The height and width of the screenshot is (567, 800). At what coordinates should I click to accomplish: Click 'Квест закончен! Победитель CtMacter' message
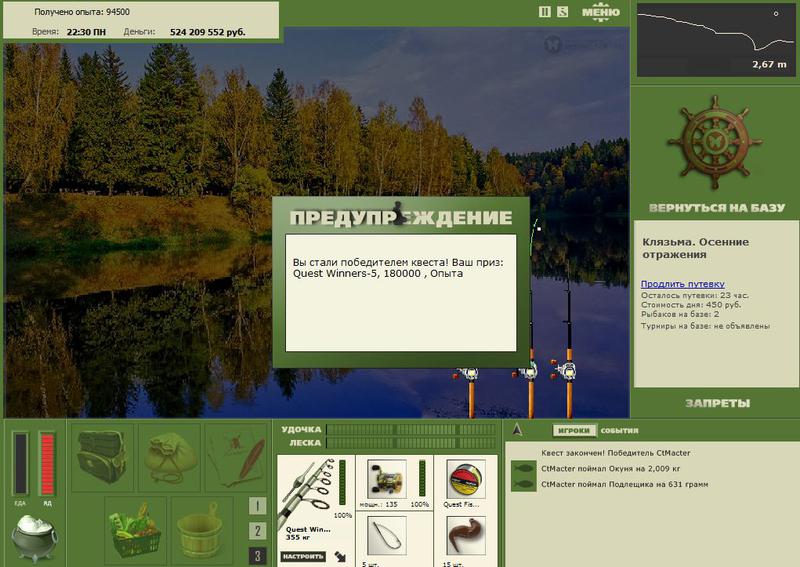(x=615, y=453)
